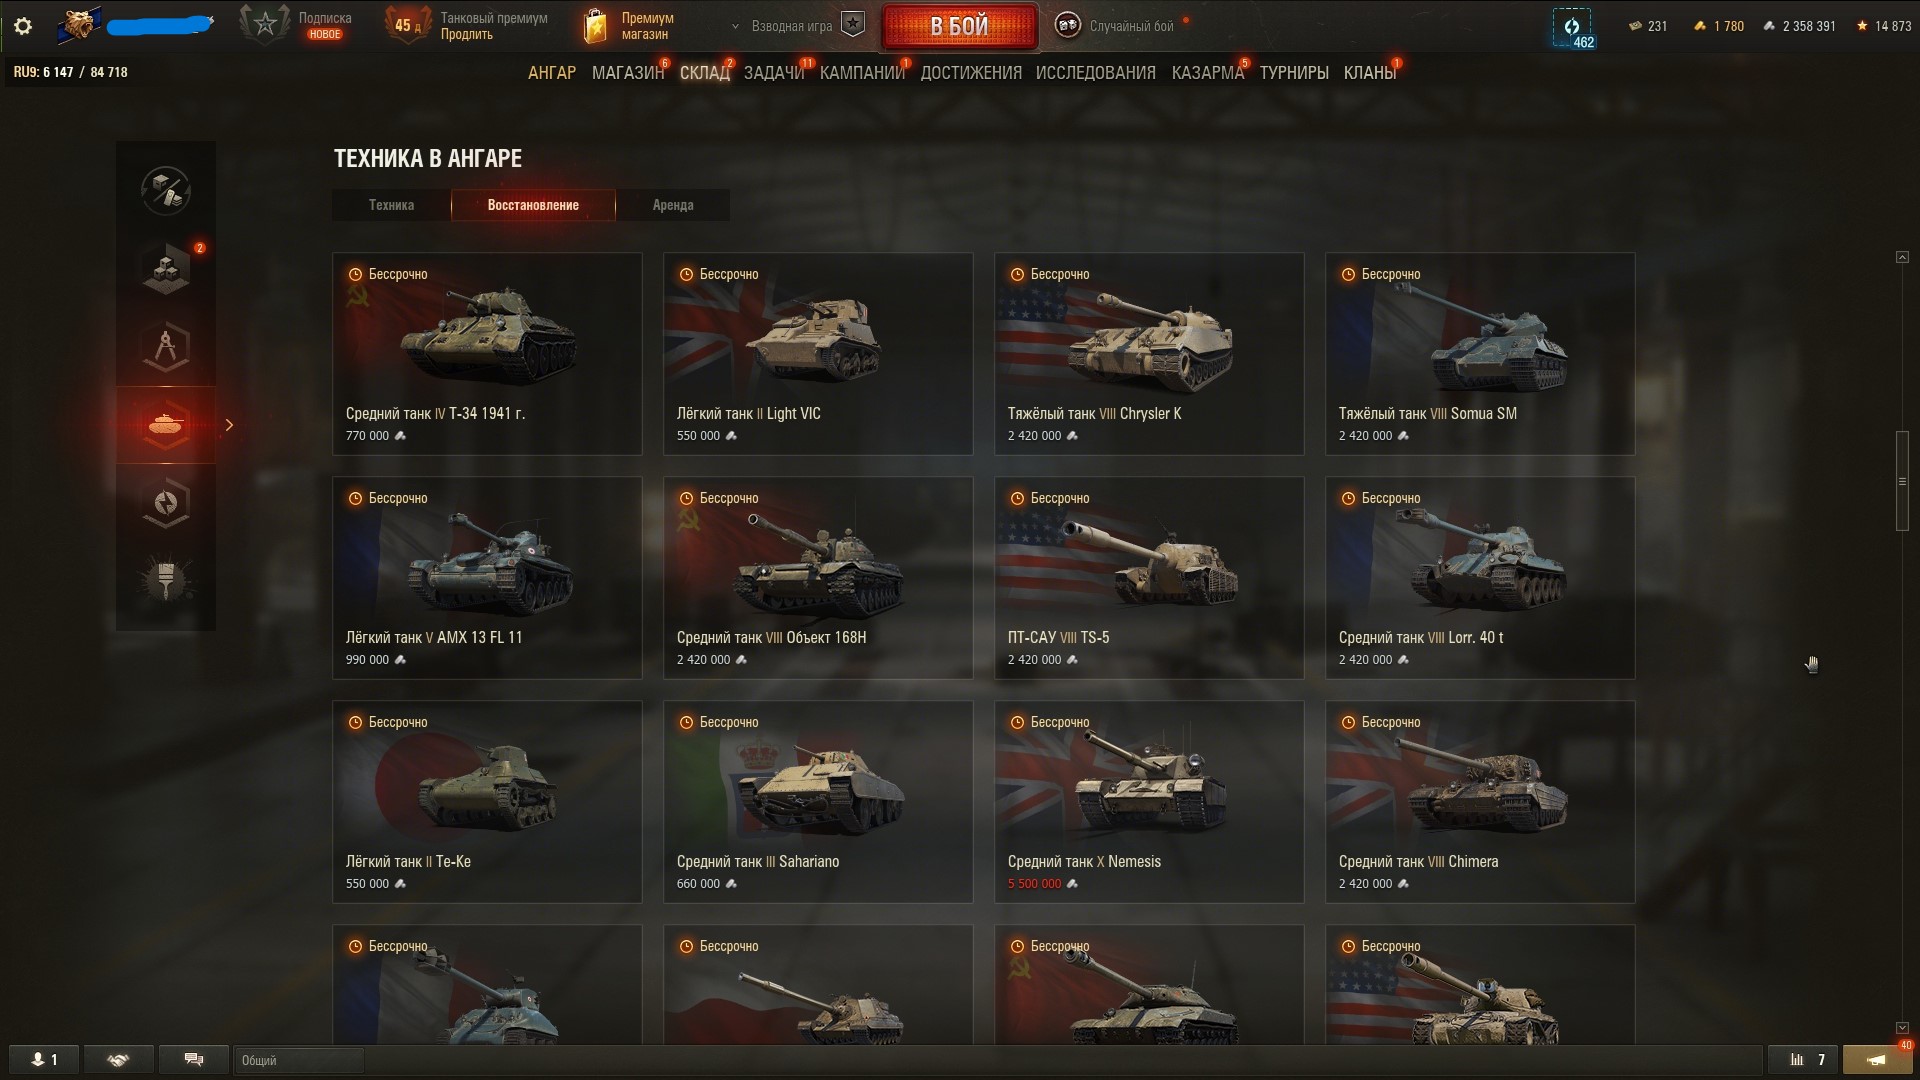
Task: Open the contacts handshake icon
Action: click(x=118, y=1060)
